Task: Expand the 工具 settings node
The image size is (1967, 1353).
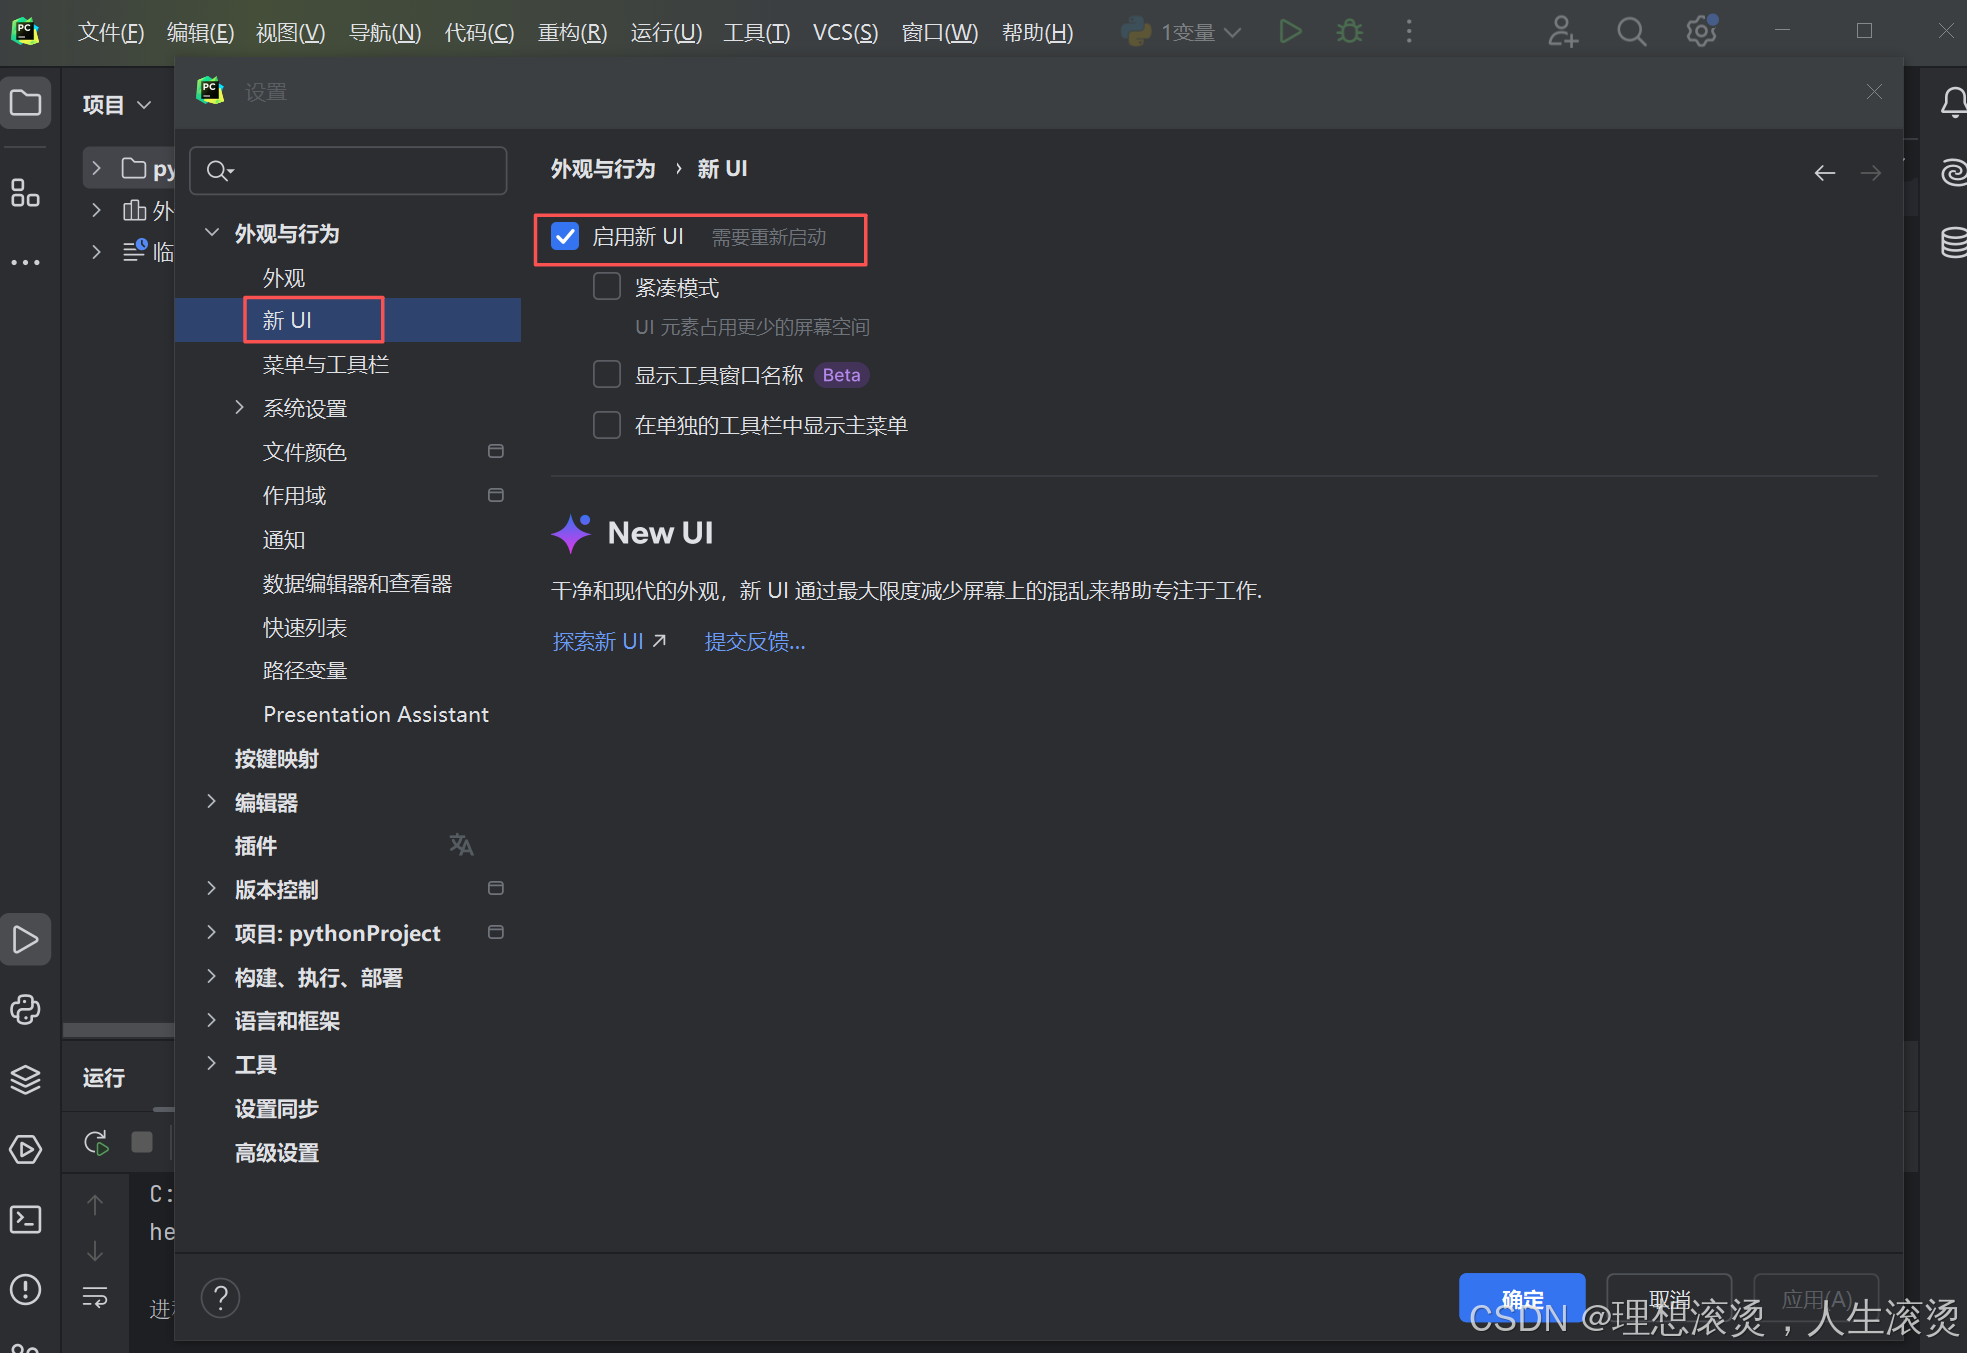Action: tap(211, 1063)
